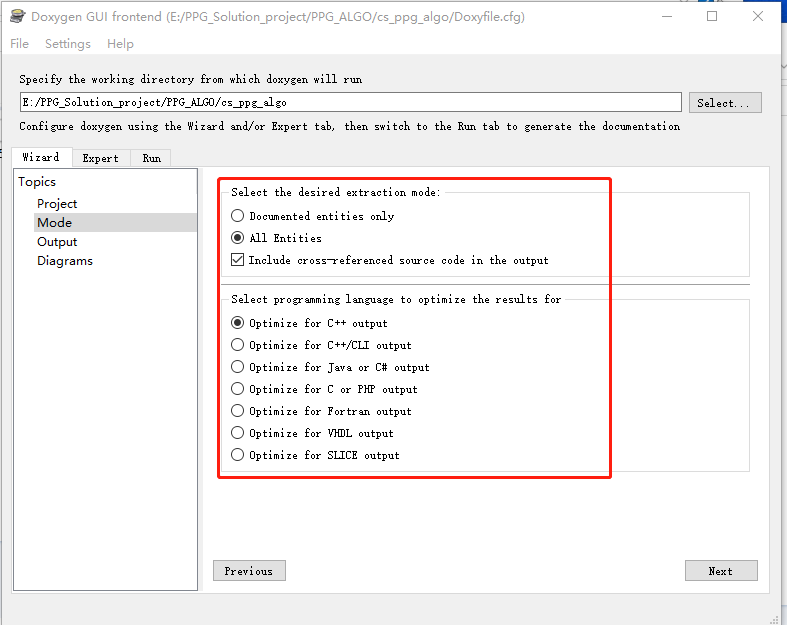787x625 pixels.
Task: Select Optimize for VHDL output
Action: pyautogui.click(x=312, y=433)
